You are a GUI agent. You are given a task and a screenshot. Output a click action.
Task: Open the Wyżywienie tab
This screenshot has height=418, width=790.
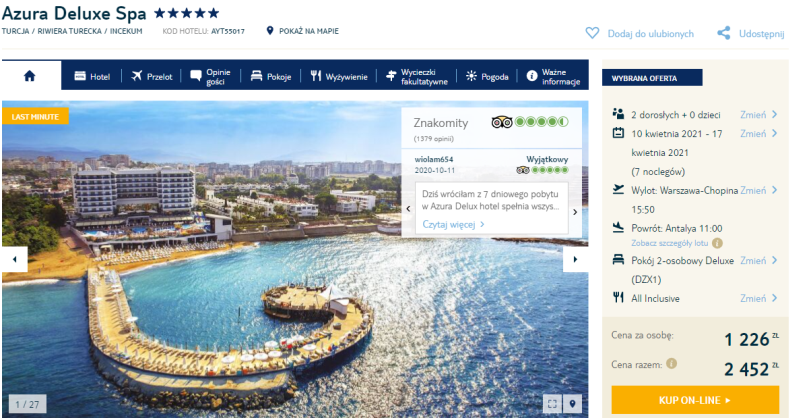pyautogui.click(x=339, y=77)
